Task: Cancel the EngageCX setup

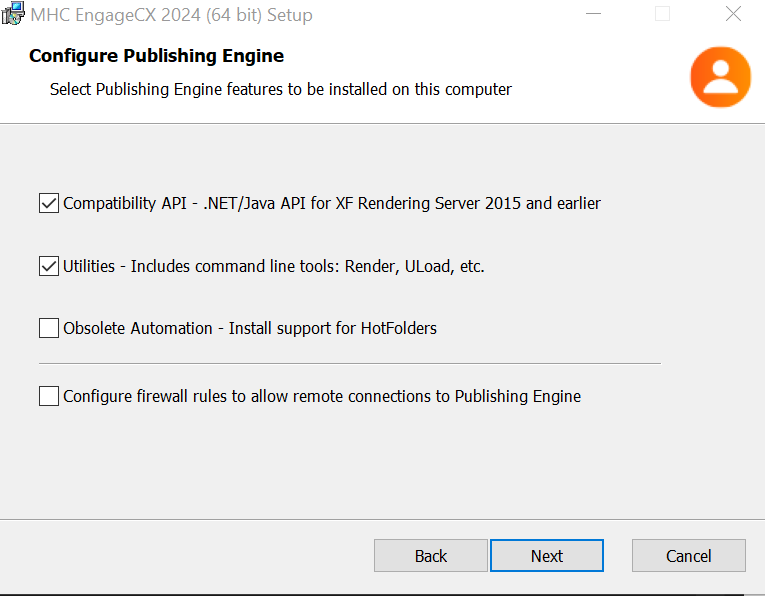Action: (x=688, y=556)
